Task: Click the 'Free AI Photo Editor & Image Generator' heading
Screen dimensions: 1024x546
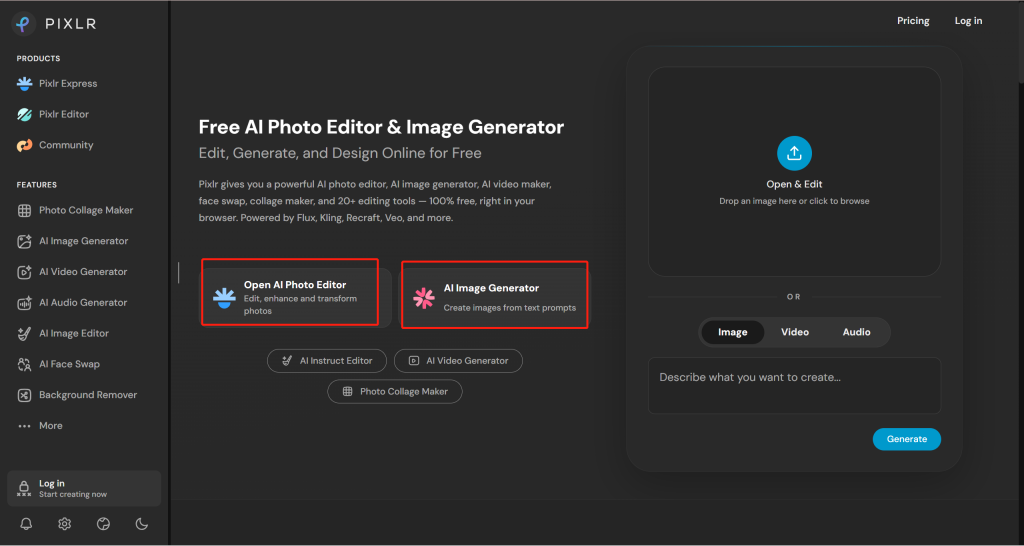Action: (x=381, y=127)
